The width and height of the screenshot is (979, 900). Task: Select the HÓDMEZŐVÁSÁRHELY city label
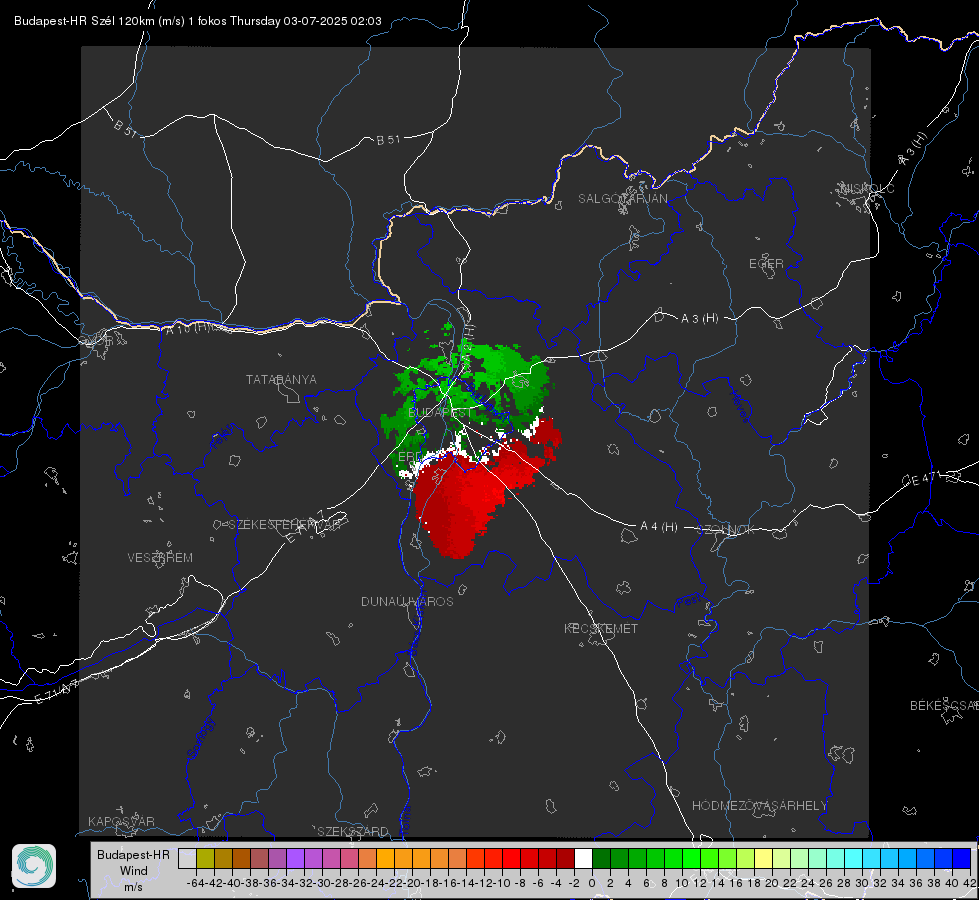(759, 806)
